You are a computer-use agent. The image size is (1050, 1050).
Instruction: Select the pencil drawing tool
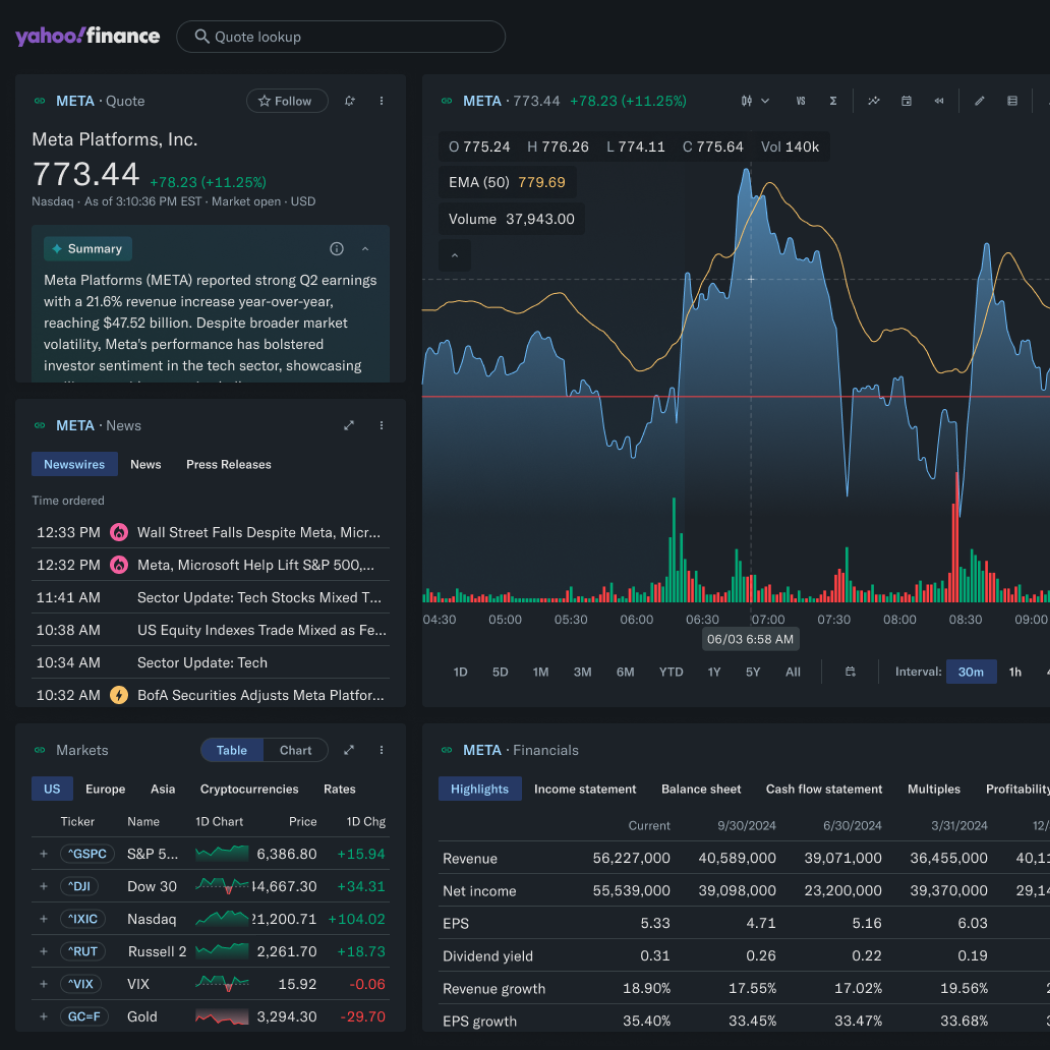coord(979,101)
